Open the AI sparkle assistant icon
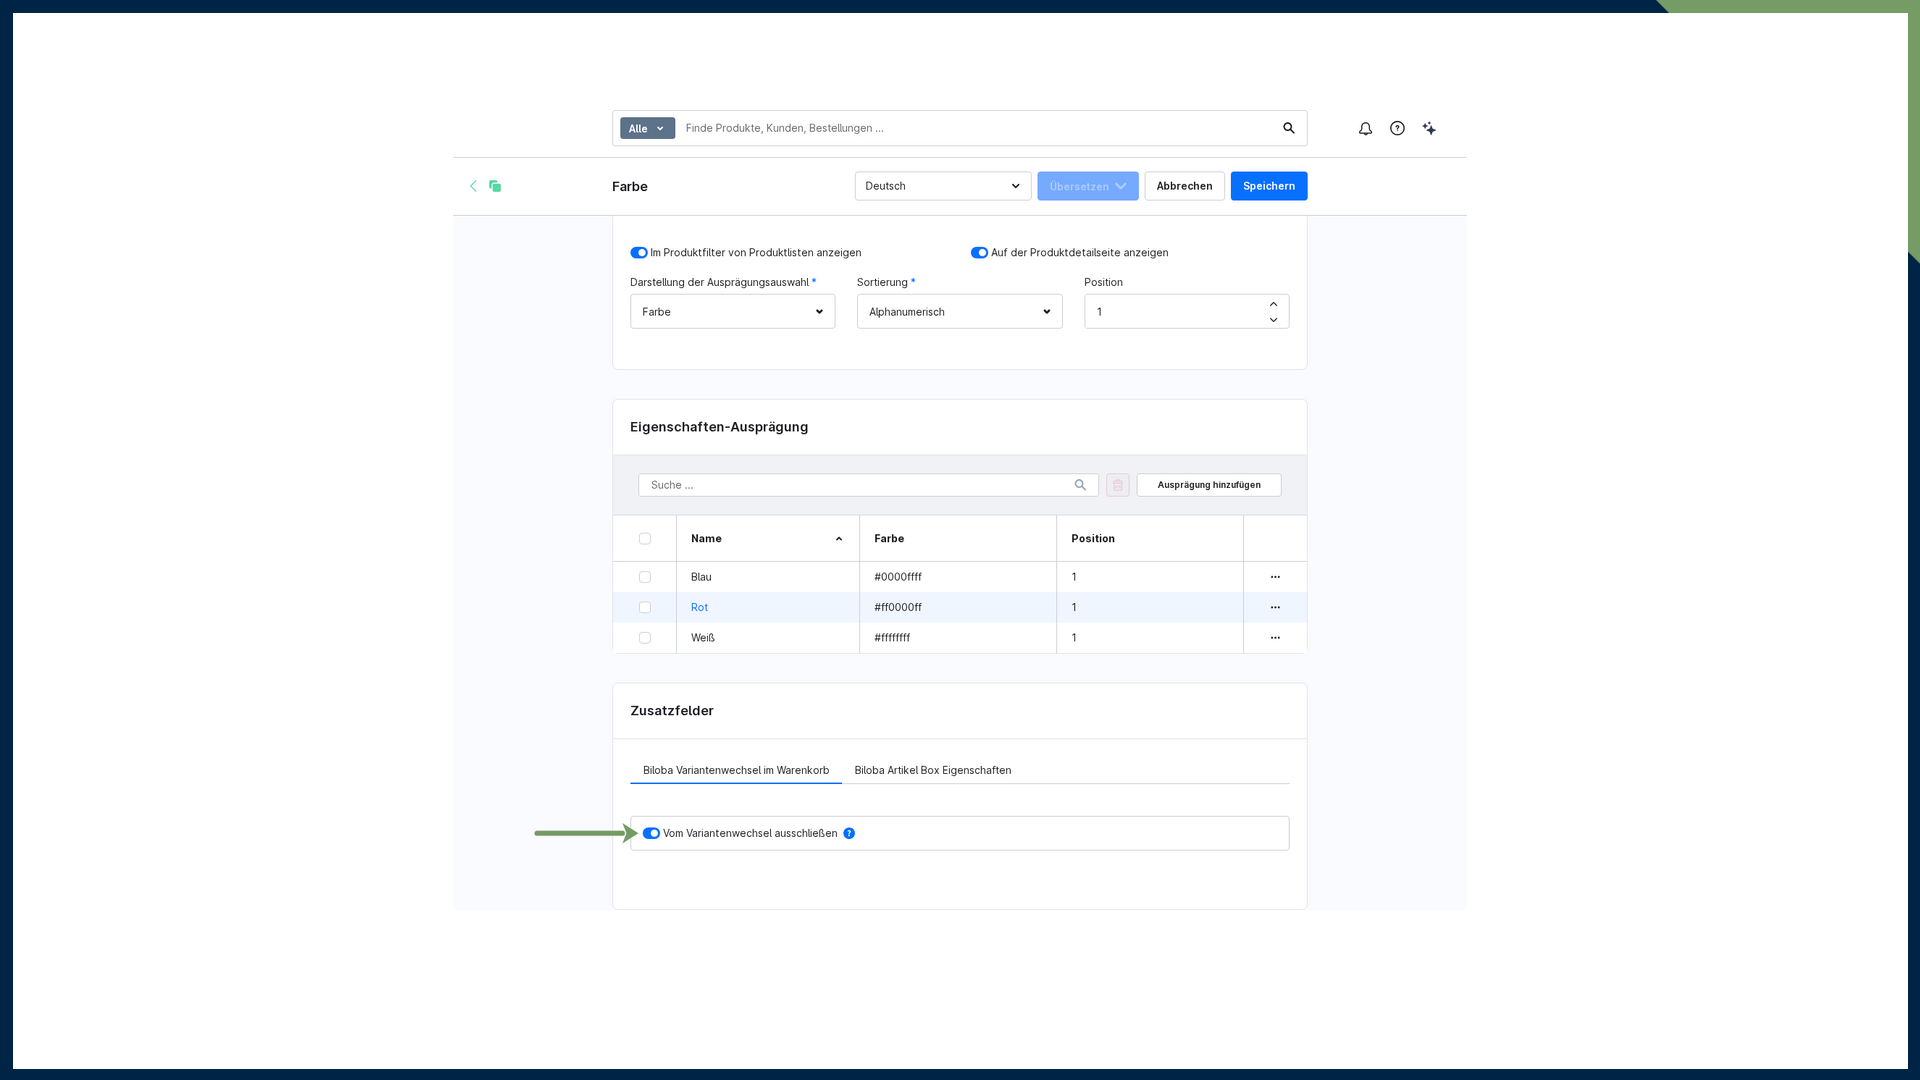The width and height of the screenshot is (1920, 1080). [1429, 128]
